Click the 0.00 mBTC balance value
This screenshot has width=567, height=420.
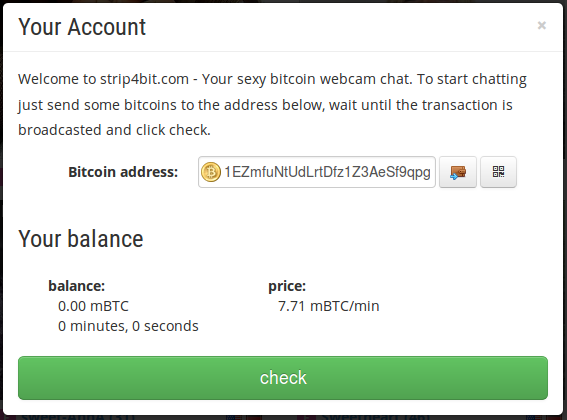(x=93, y=306)
